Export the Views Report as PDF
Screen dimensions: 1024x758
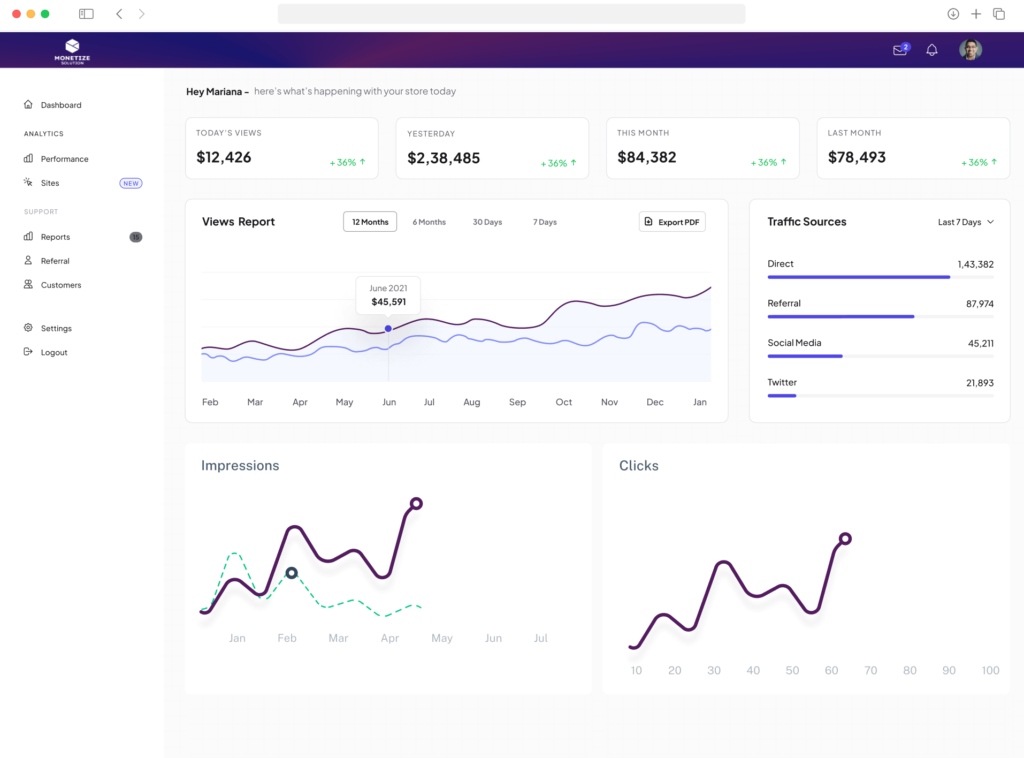tap(672, 222)
